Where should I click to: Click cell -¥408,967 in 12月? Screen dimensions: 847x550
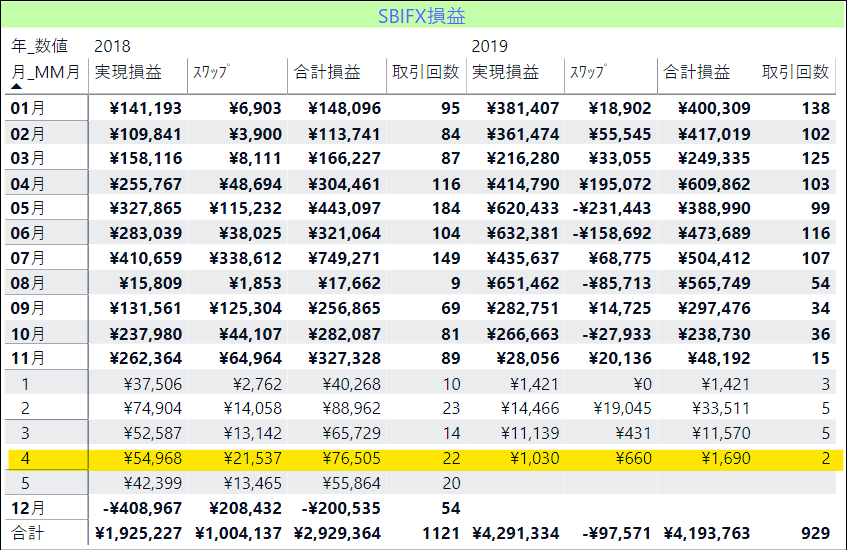click(142, 508)
